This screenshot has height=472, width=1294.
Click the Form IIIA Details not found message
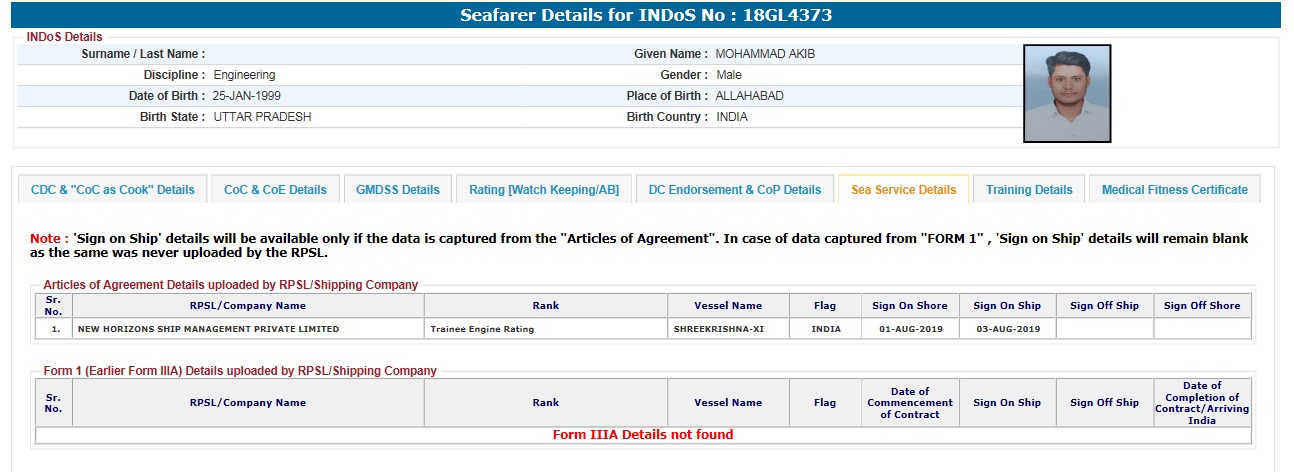[643, 435]
